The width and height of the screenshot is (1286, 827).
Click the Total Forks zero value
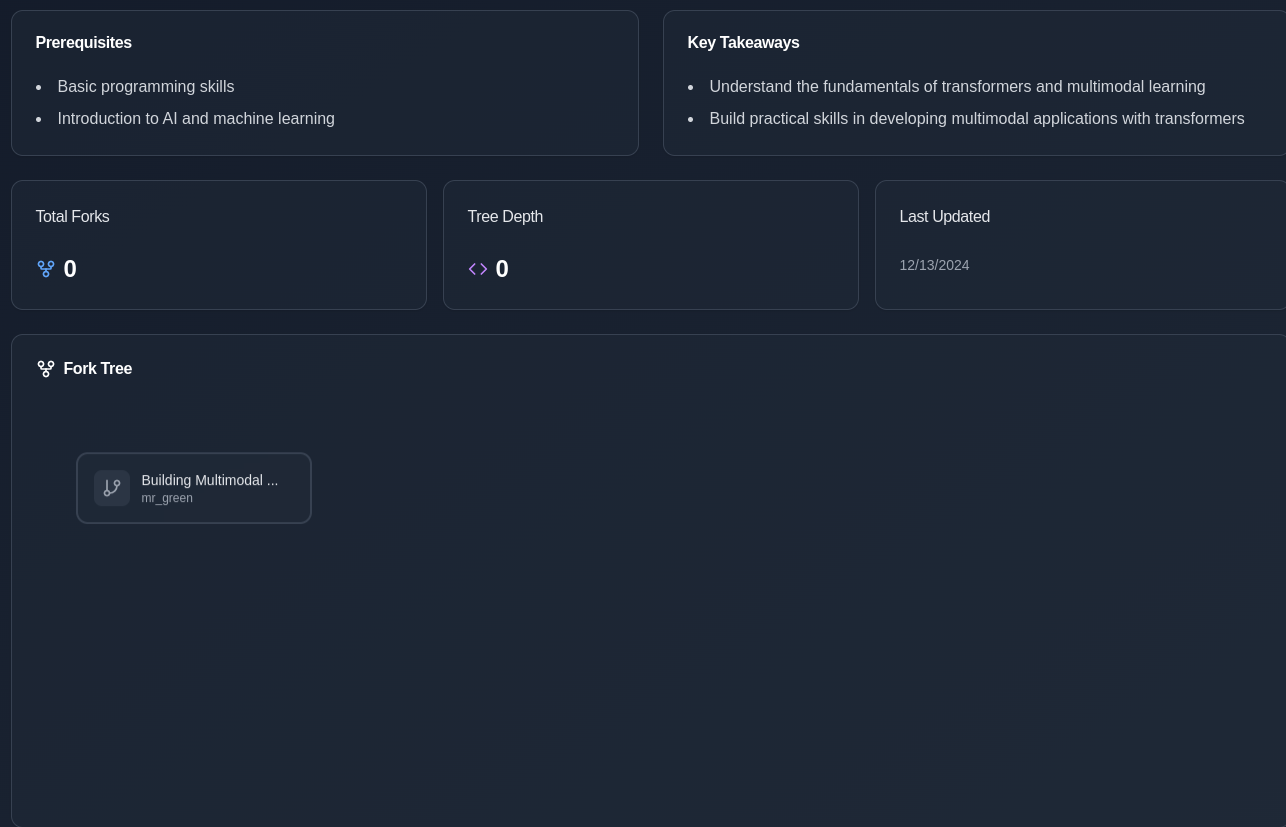(70, 269)
